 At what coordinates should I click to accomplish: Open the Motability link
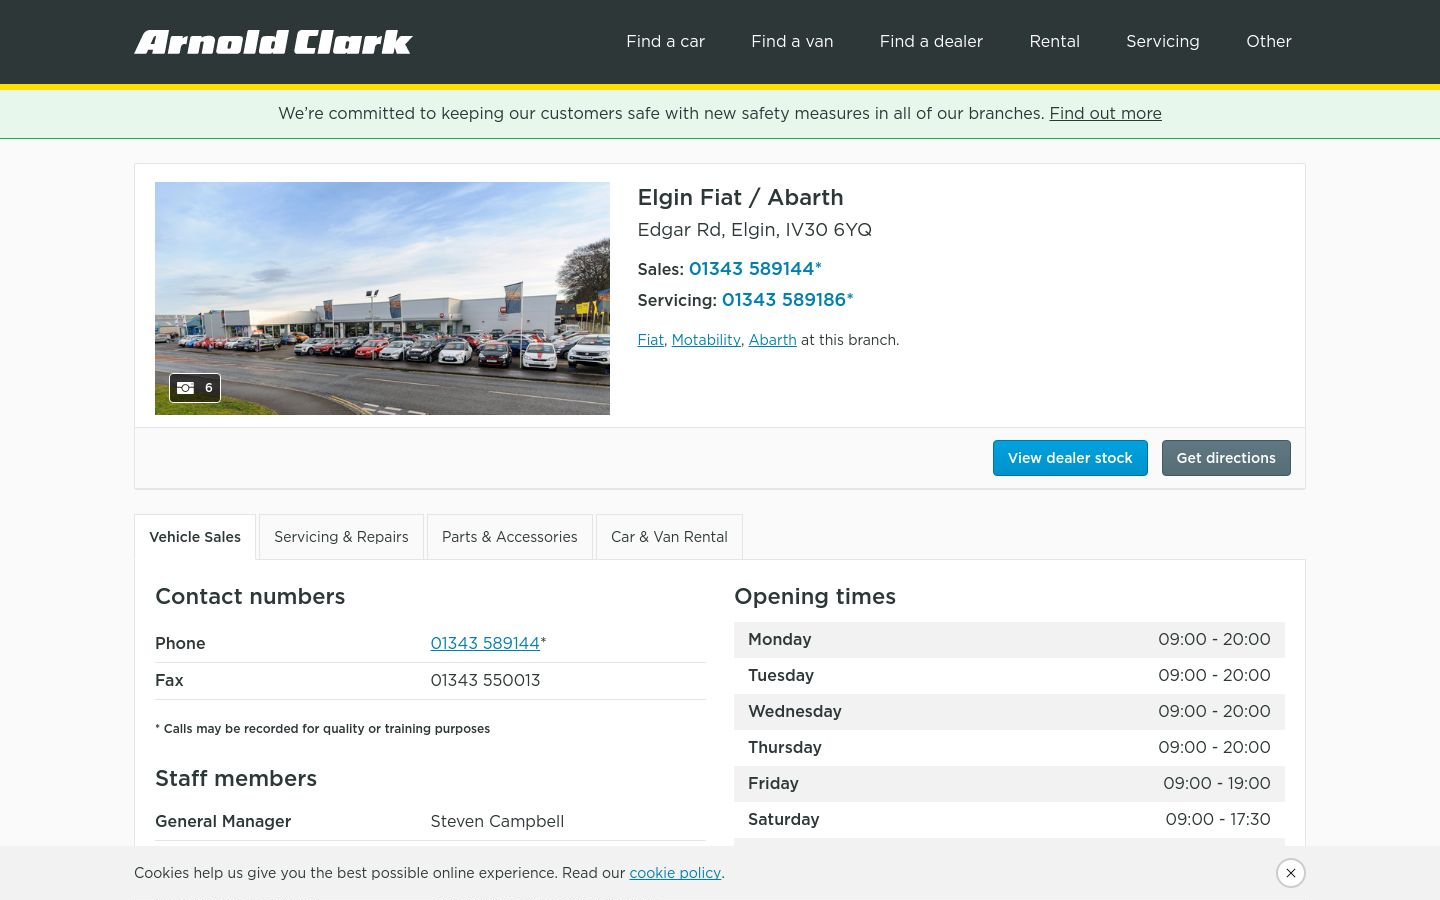[706, 340]
